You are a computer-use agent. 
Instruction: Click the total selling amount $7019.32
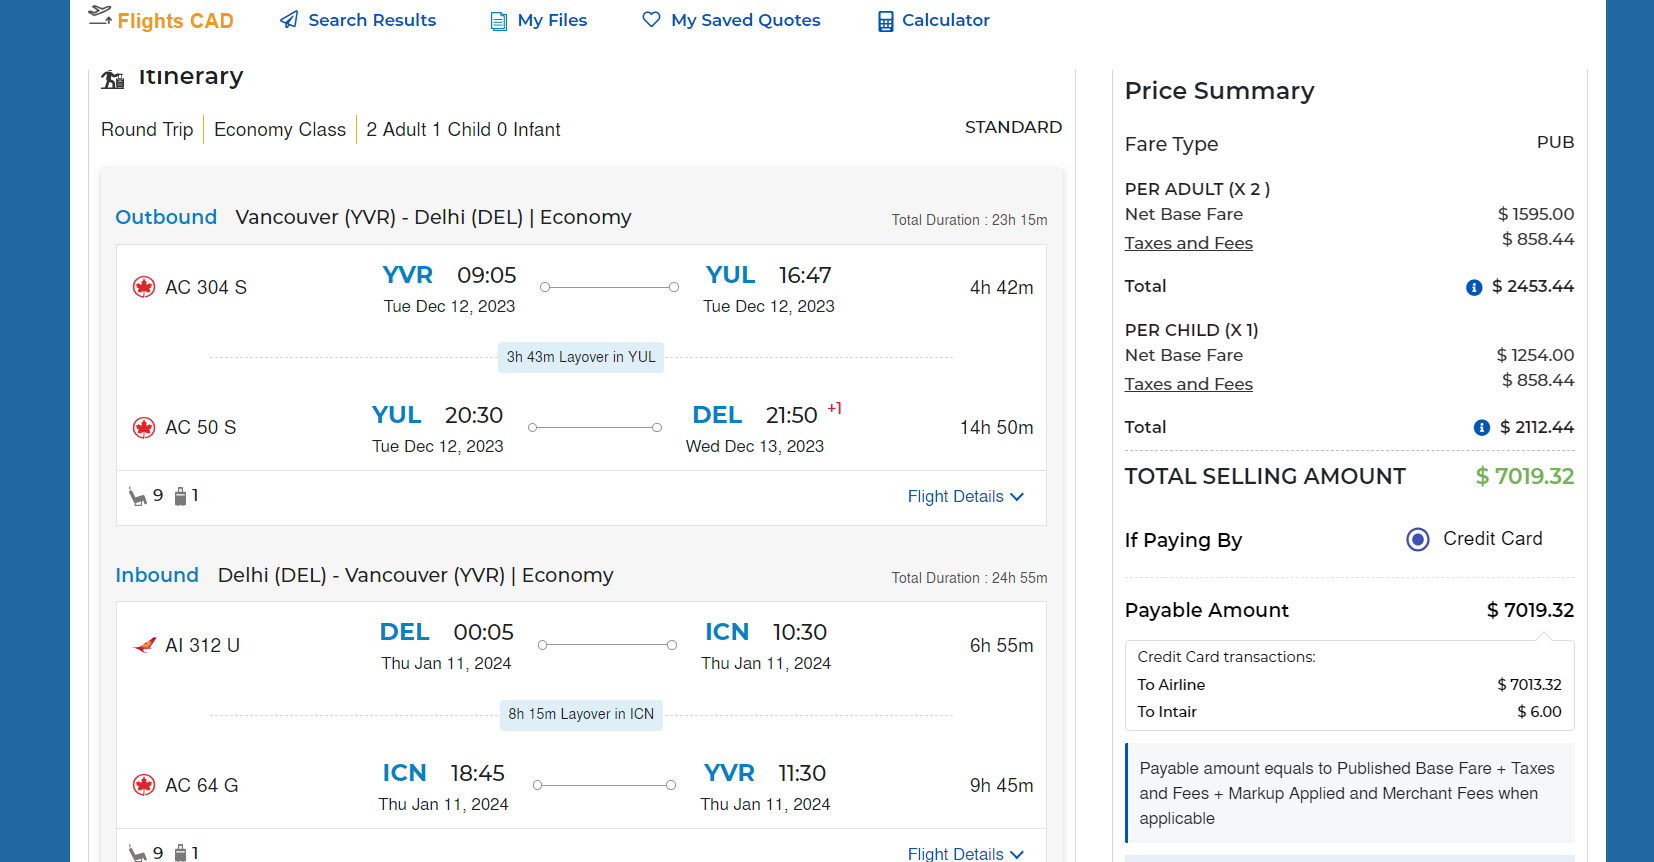click(x=1524, y=476)
